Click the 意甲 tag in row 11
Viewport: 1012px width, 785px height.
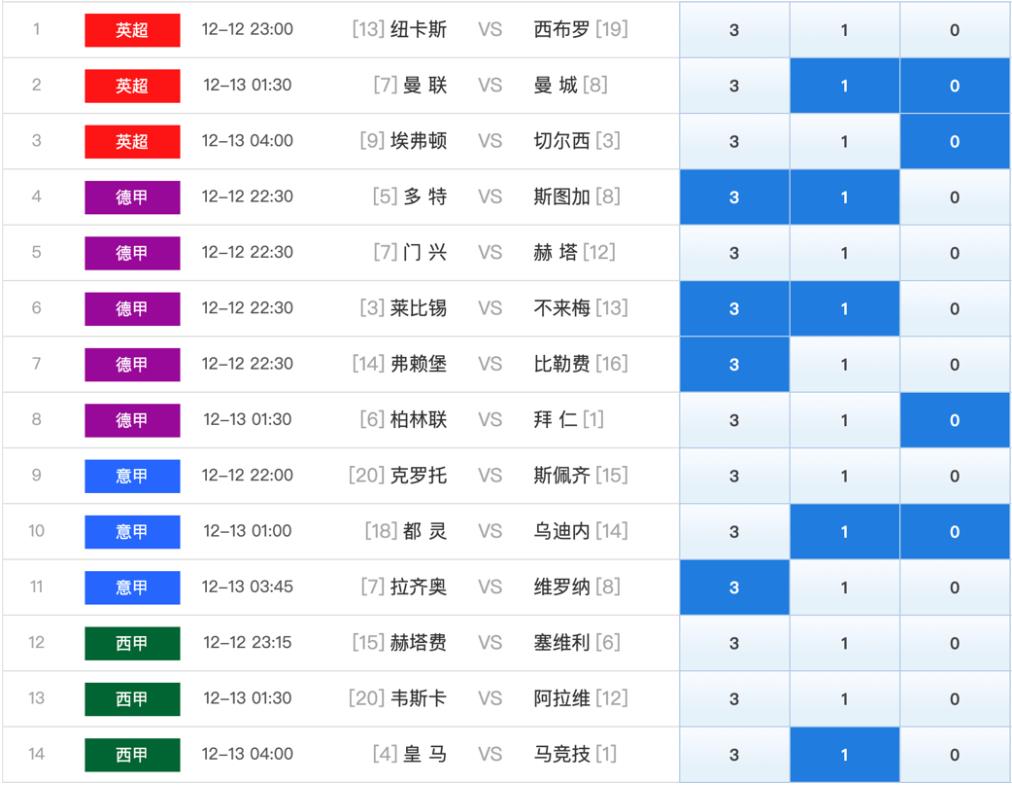(x=132, y=587)
